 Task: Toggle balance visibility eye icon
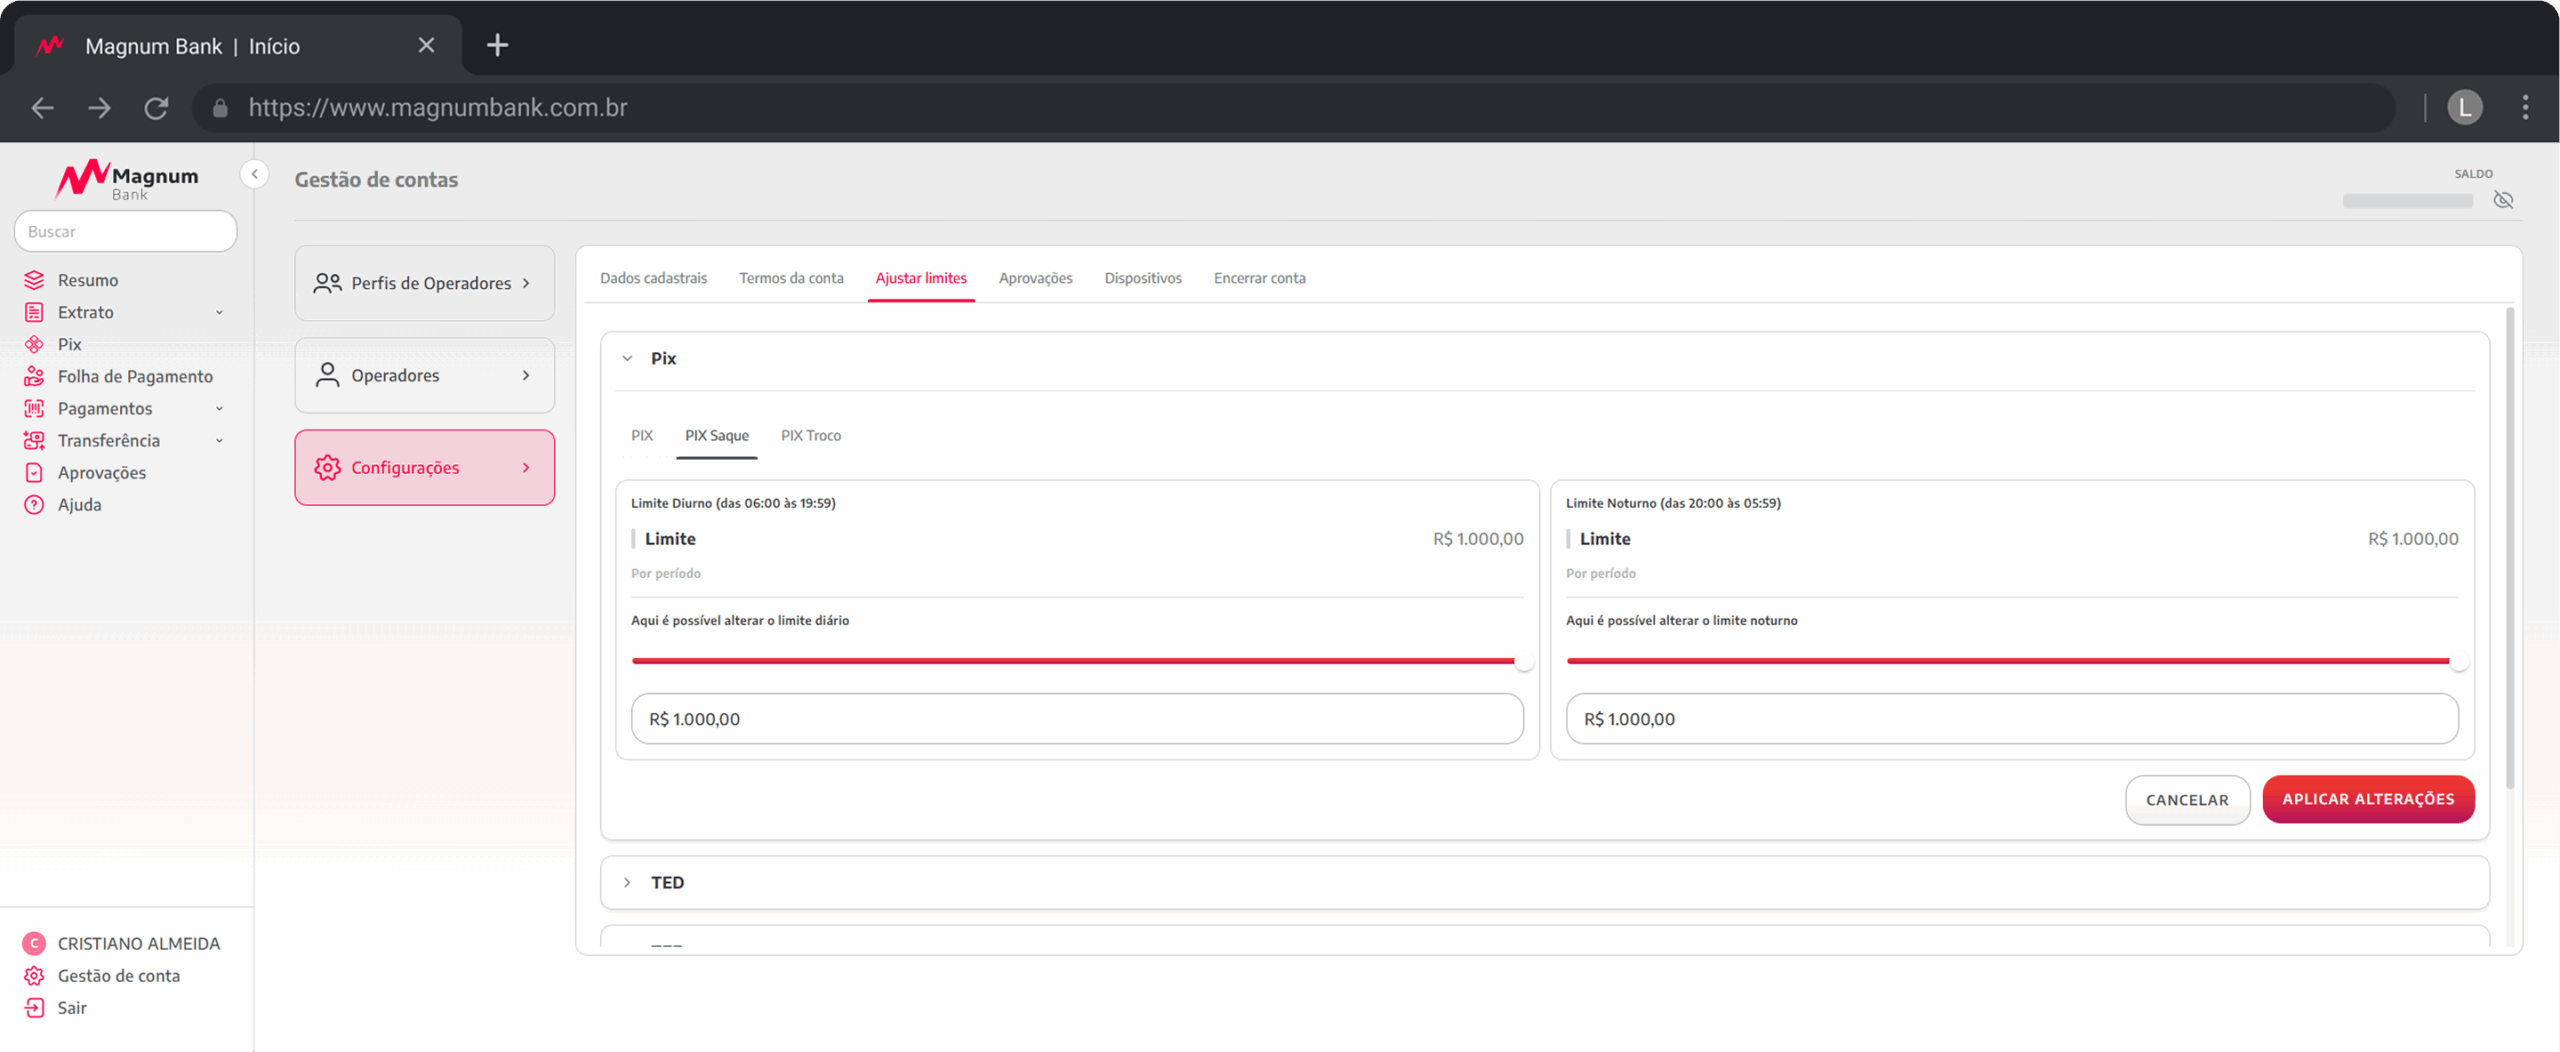(x=2503, y=200)
